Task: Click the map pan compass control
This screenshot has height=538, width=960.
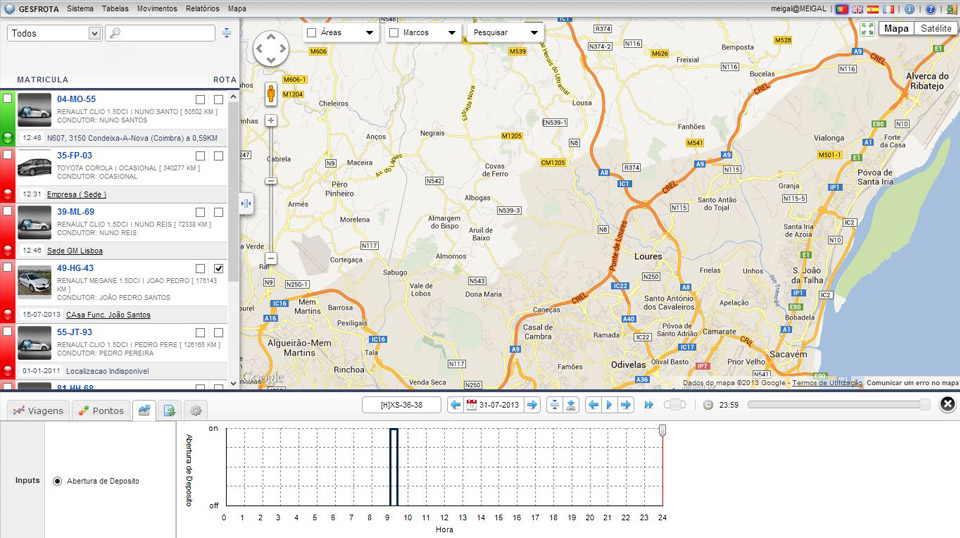Action: (x=271, y=48)
